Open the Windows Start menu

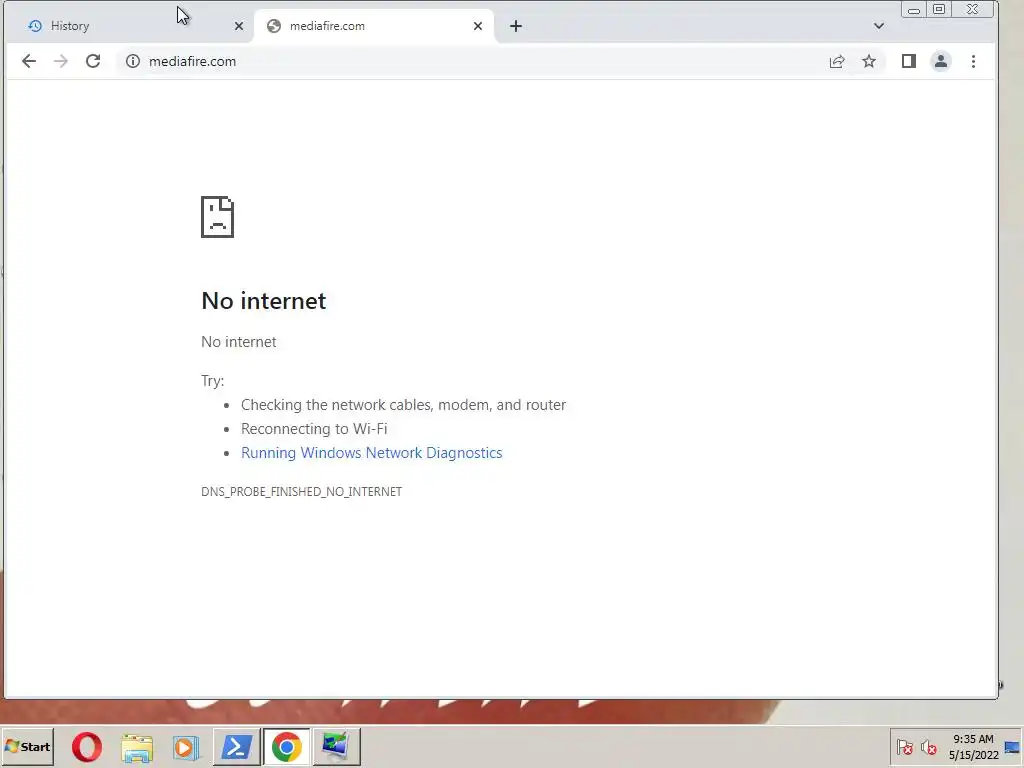click(x=27, y=746)
